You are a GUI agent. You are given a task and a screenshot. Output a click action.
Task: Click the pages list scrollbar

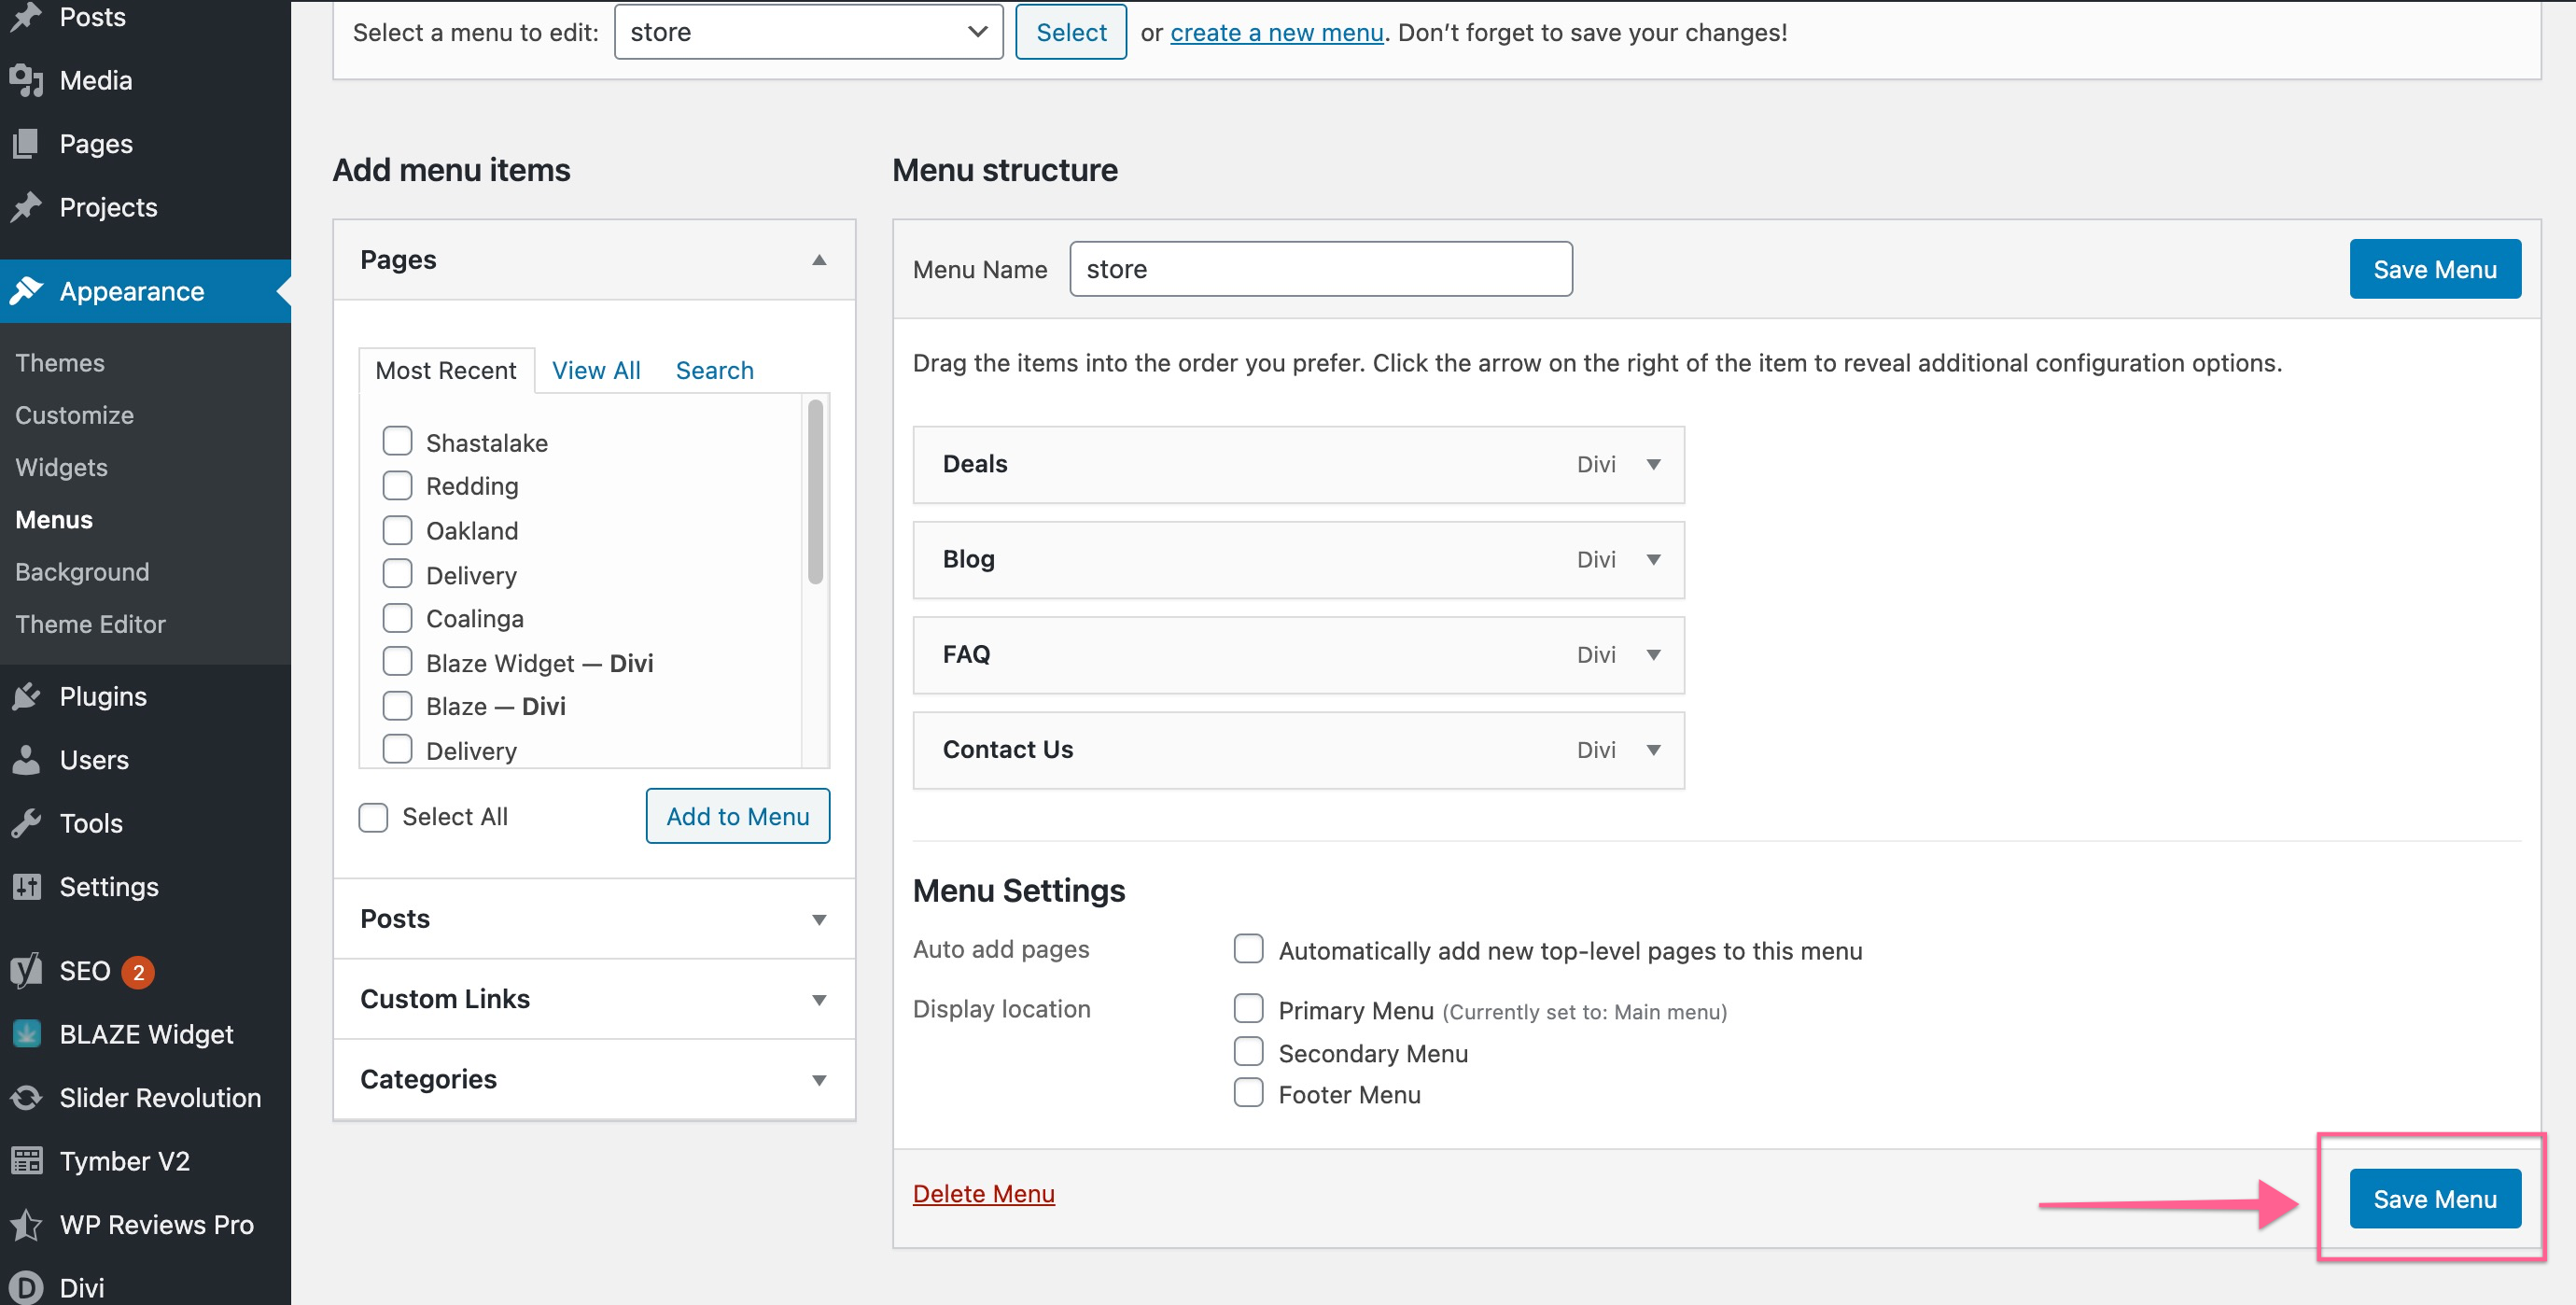tap(815, 490)
